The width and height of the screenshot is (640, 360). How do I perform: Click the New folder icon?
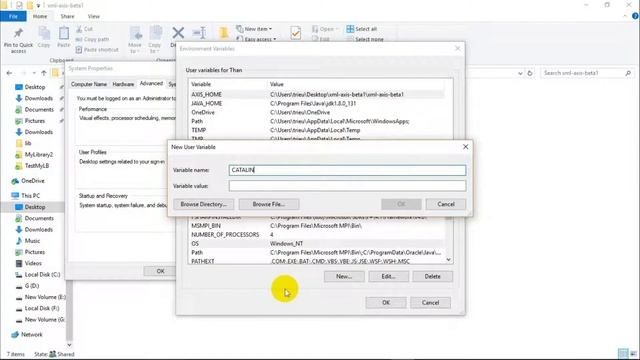[224, 33]
